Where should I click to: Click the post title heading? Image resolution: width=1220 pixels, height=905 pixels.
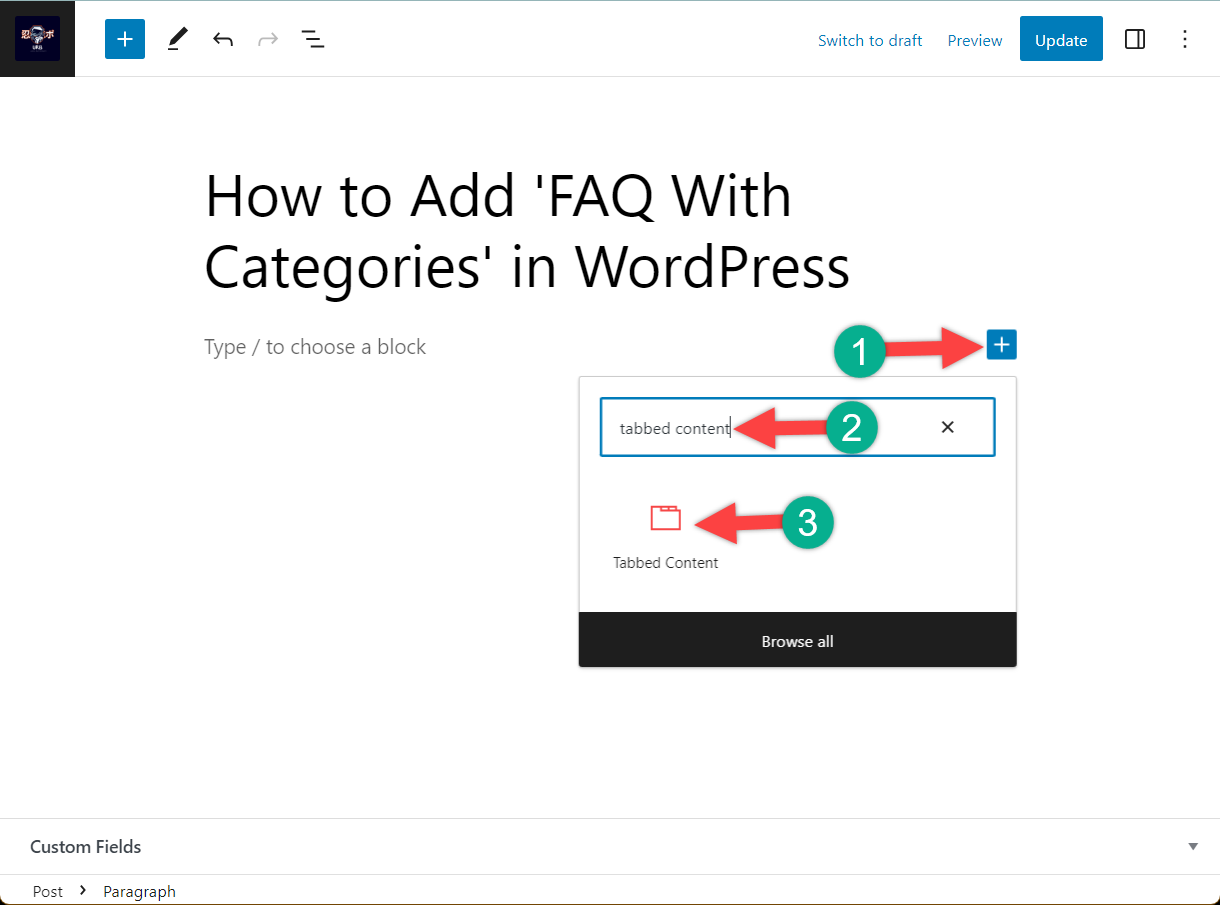point(527,231)
